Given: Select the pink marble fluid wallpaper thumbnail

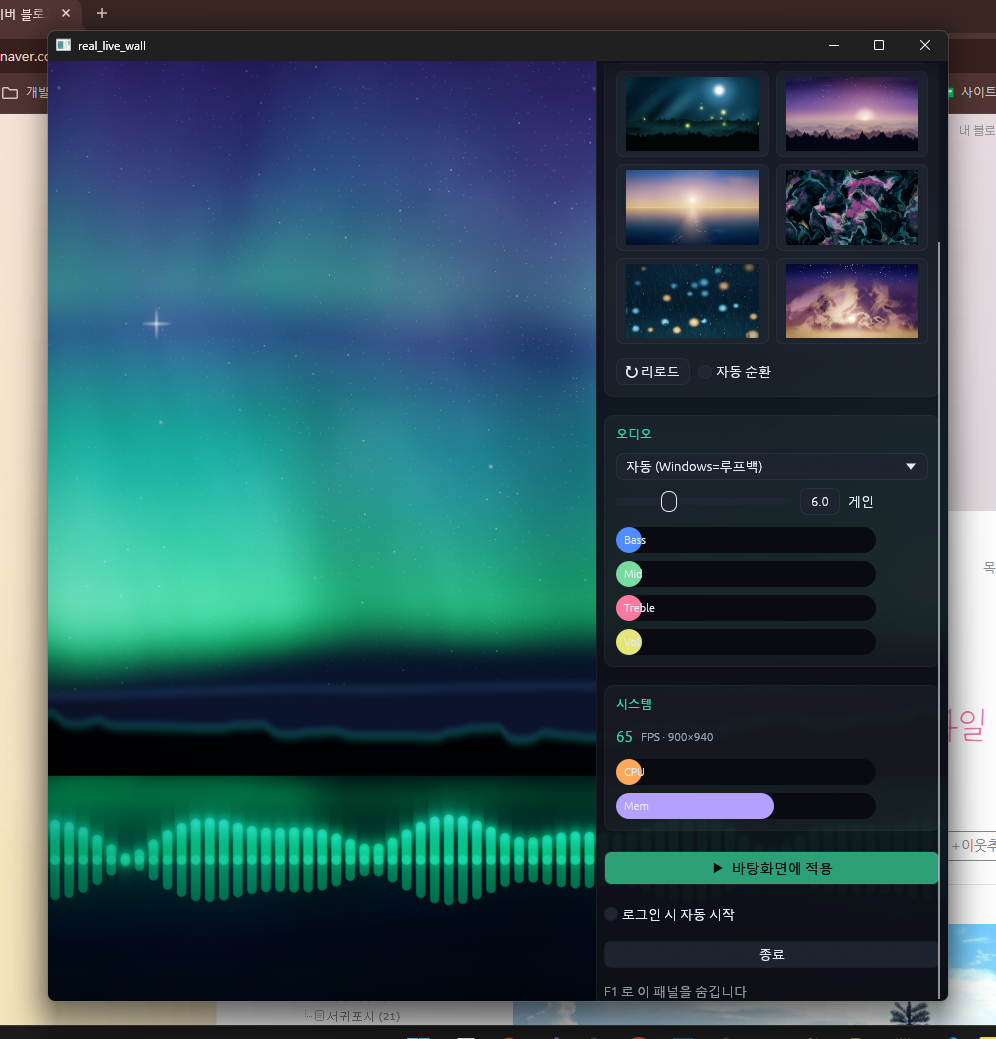Looking at the screenshot, I should [852, 207].
